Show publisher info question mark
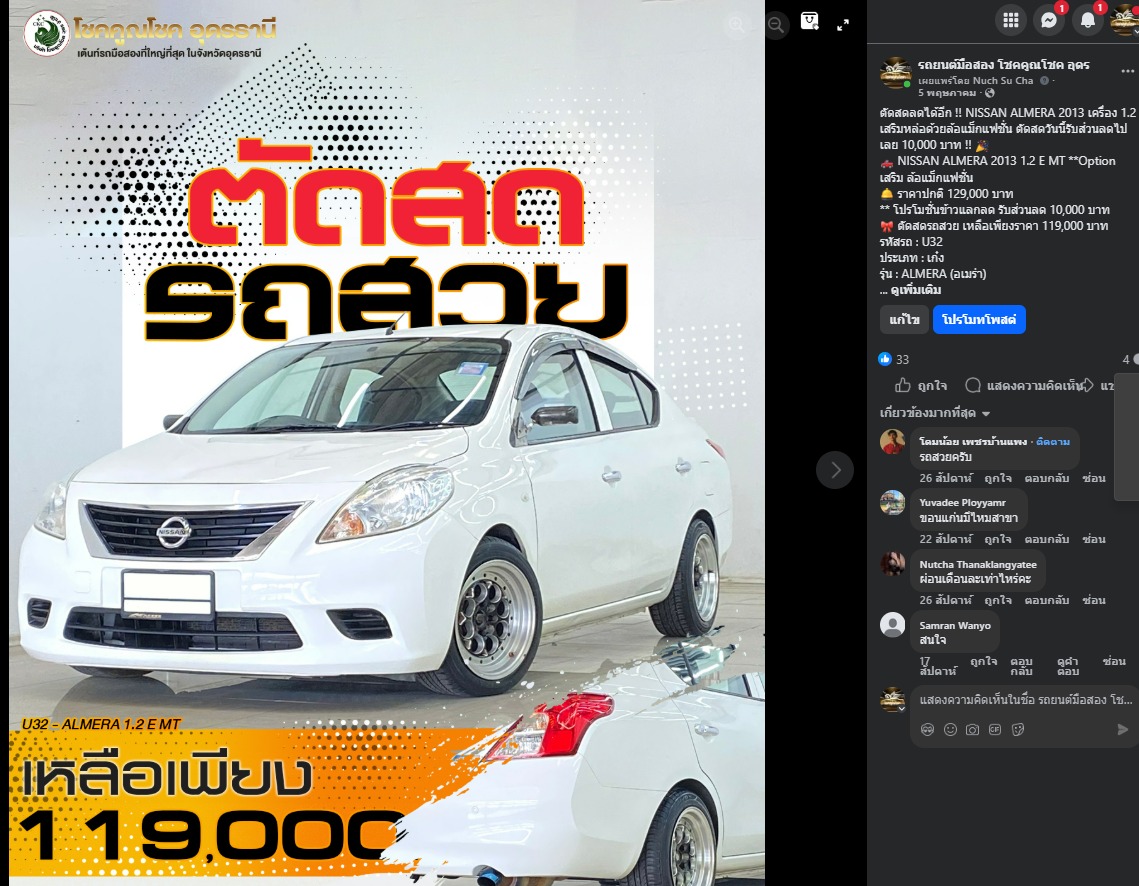The image size is (1139, 886). tap(1044, 81)
